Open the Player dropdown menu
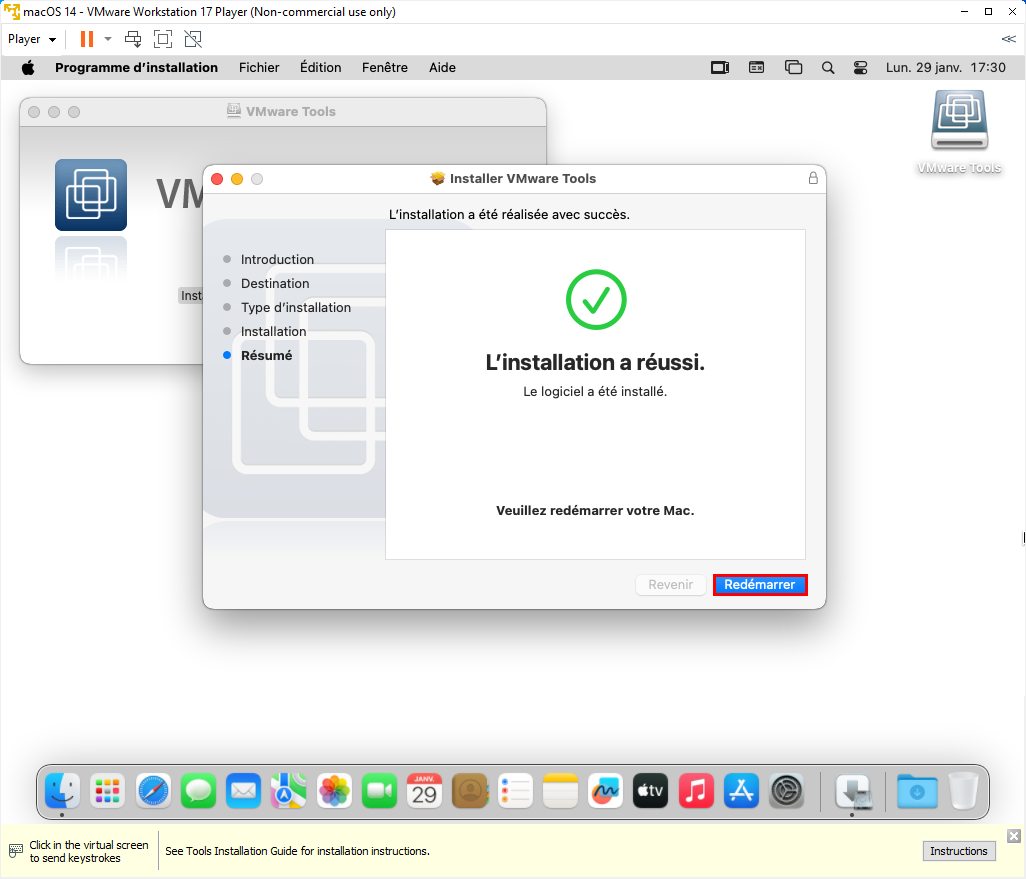 31,39
